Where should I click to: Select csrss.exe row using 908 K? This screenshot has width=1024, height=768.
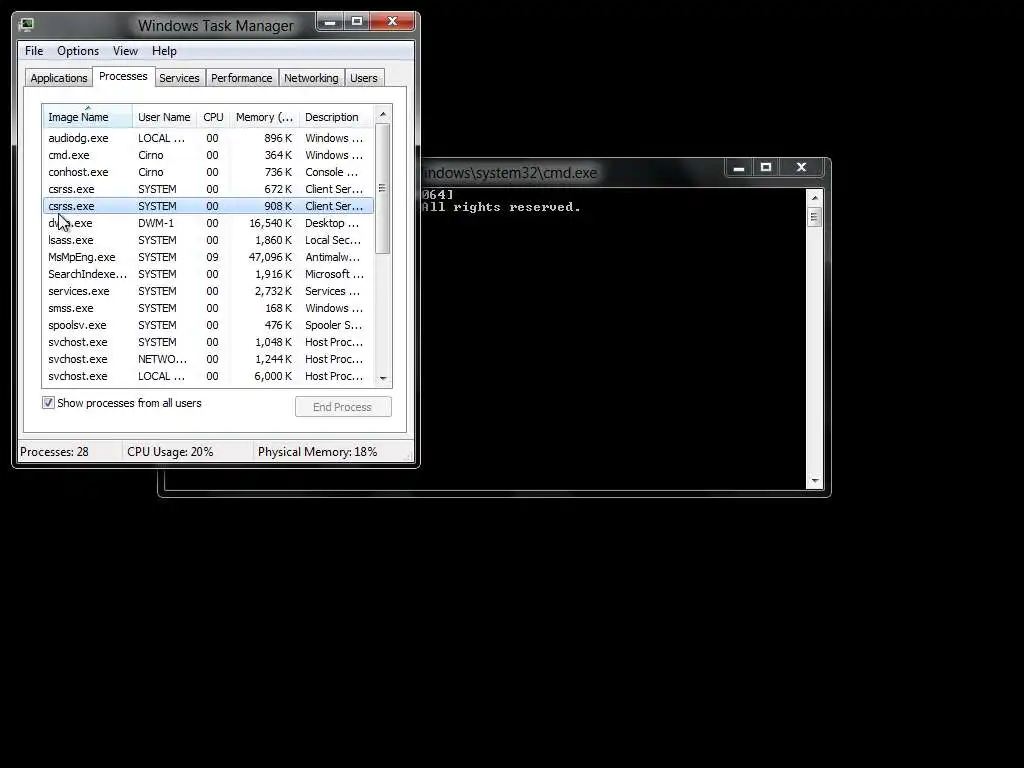click(x=208, y=206)
